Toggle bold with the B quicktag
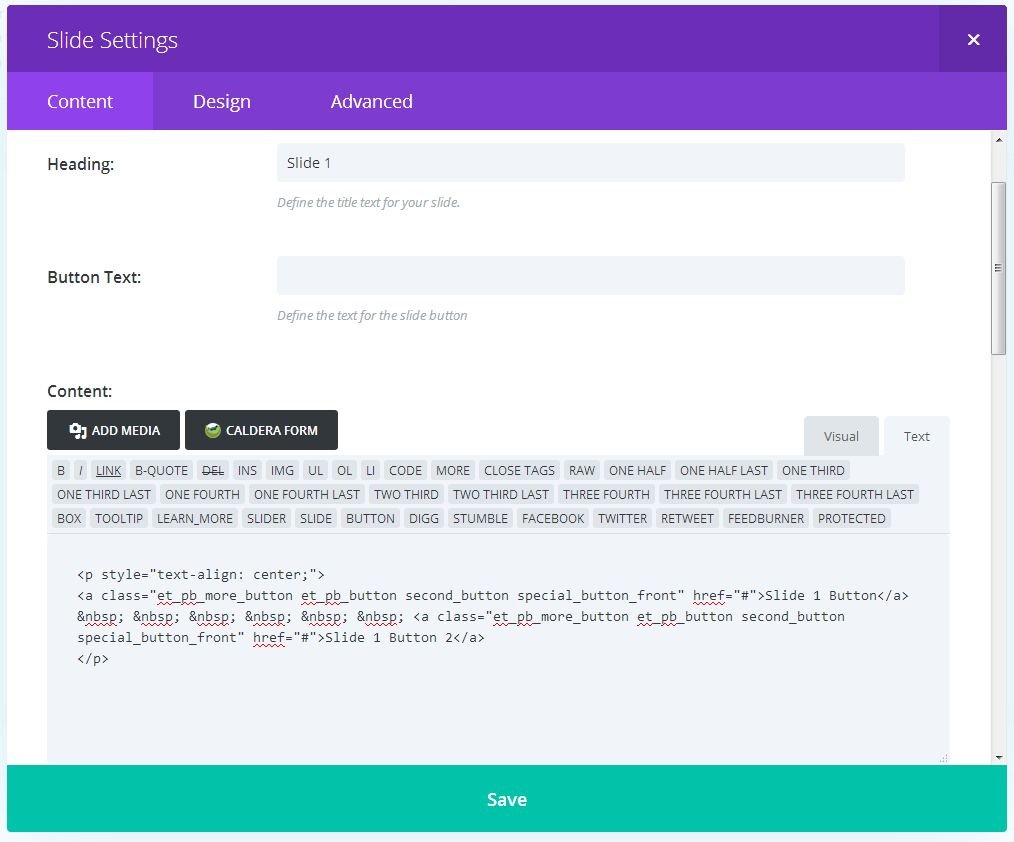Viewport: 1014px width, 842px height. tap(61, 470)
